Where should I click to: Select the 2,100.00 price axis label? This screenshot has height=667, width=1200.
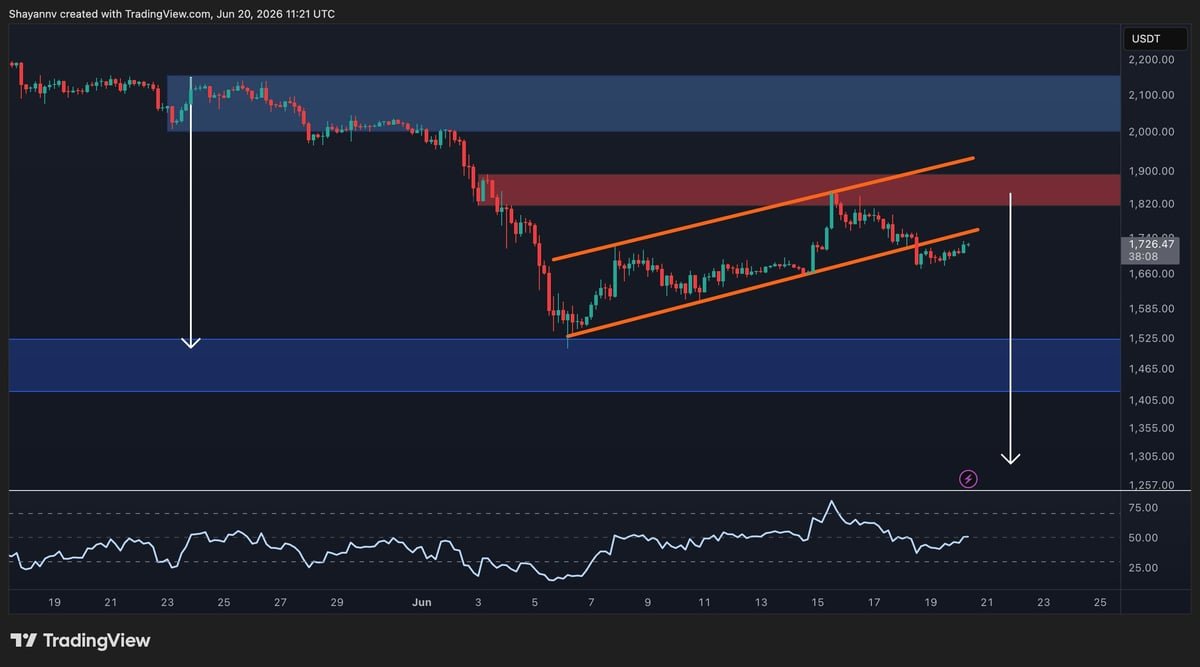pos(1150,95)
